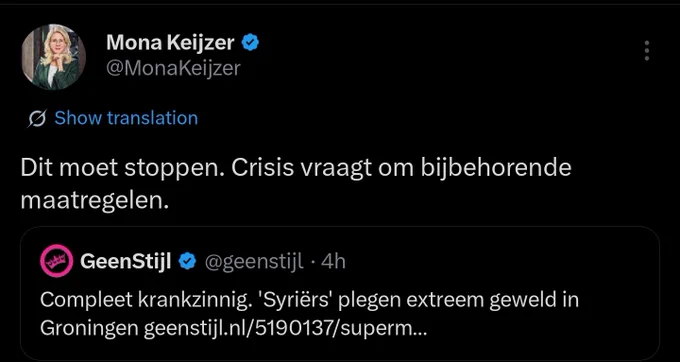Open the quoted GeenStijl post text

click(309, 314)
